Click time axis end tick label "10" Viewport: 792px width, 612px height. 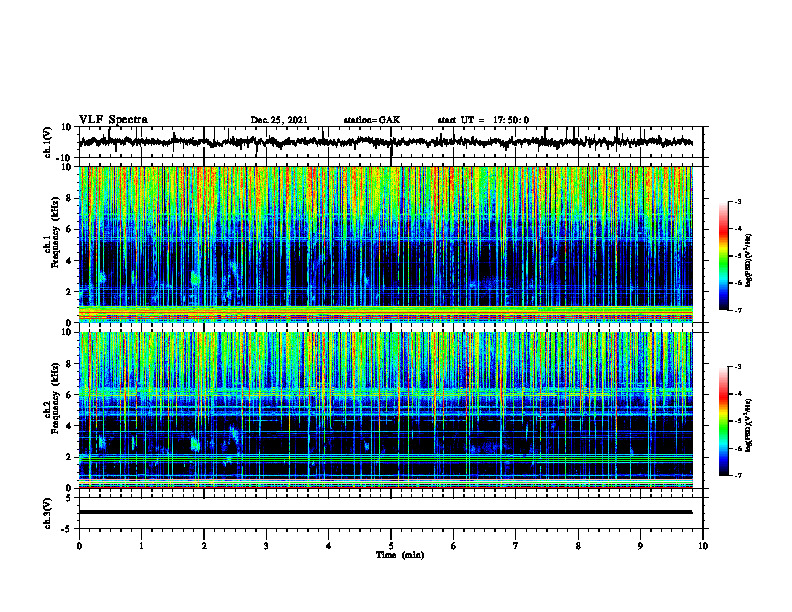(x=703, y=546)
